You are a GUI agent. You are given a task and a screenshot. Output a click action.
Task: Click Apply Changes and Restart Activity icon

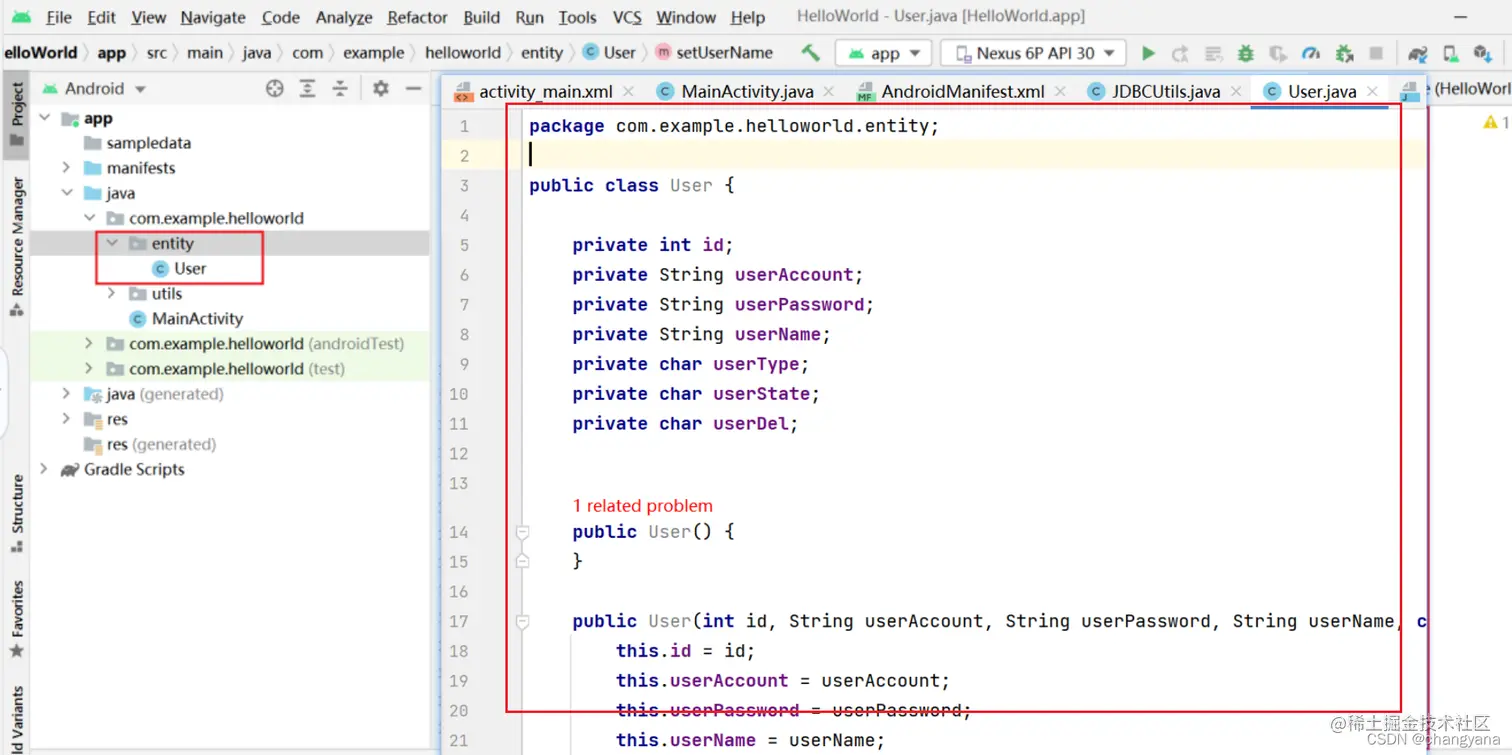[1181, 53]
